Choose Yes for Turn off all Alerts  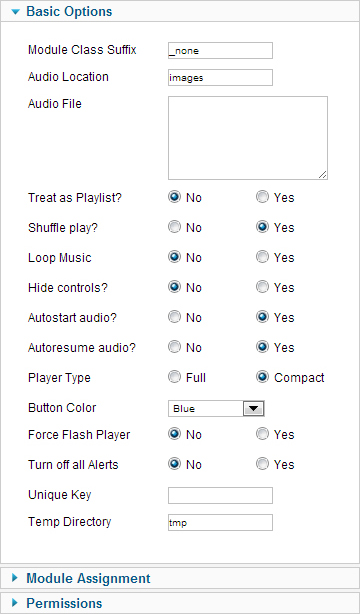pos(262,464)
